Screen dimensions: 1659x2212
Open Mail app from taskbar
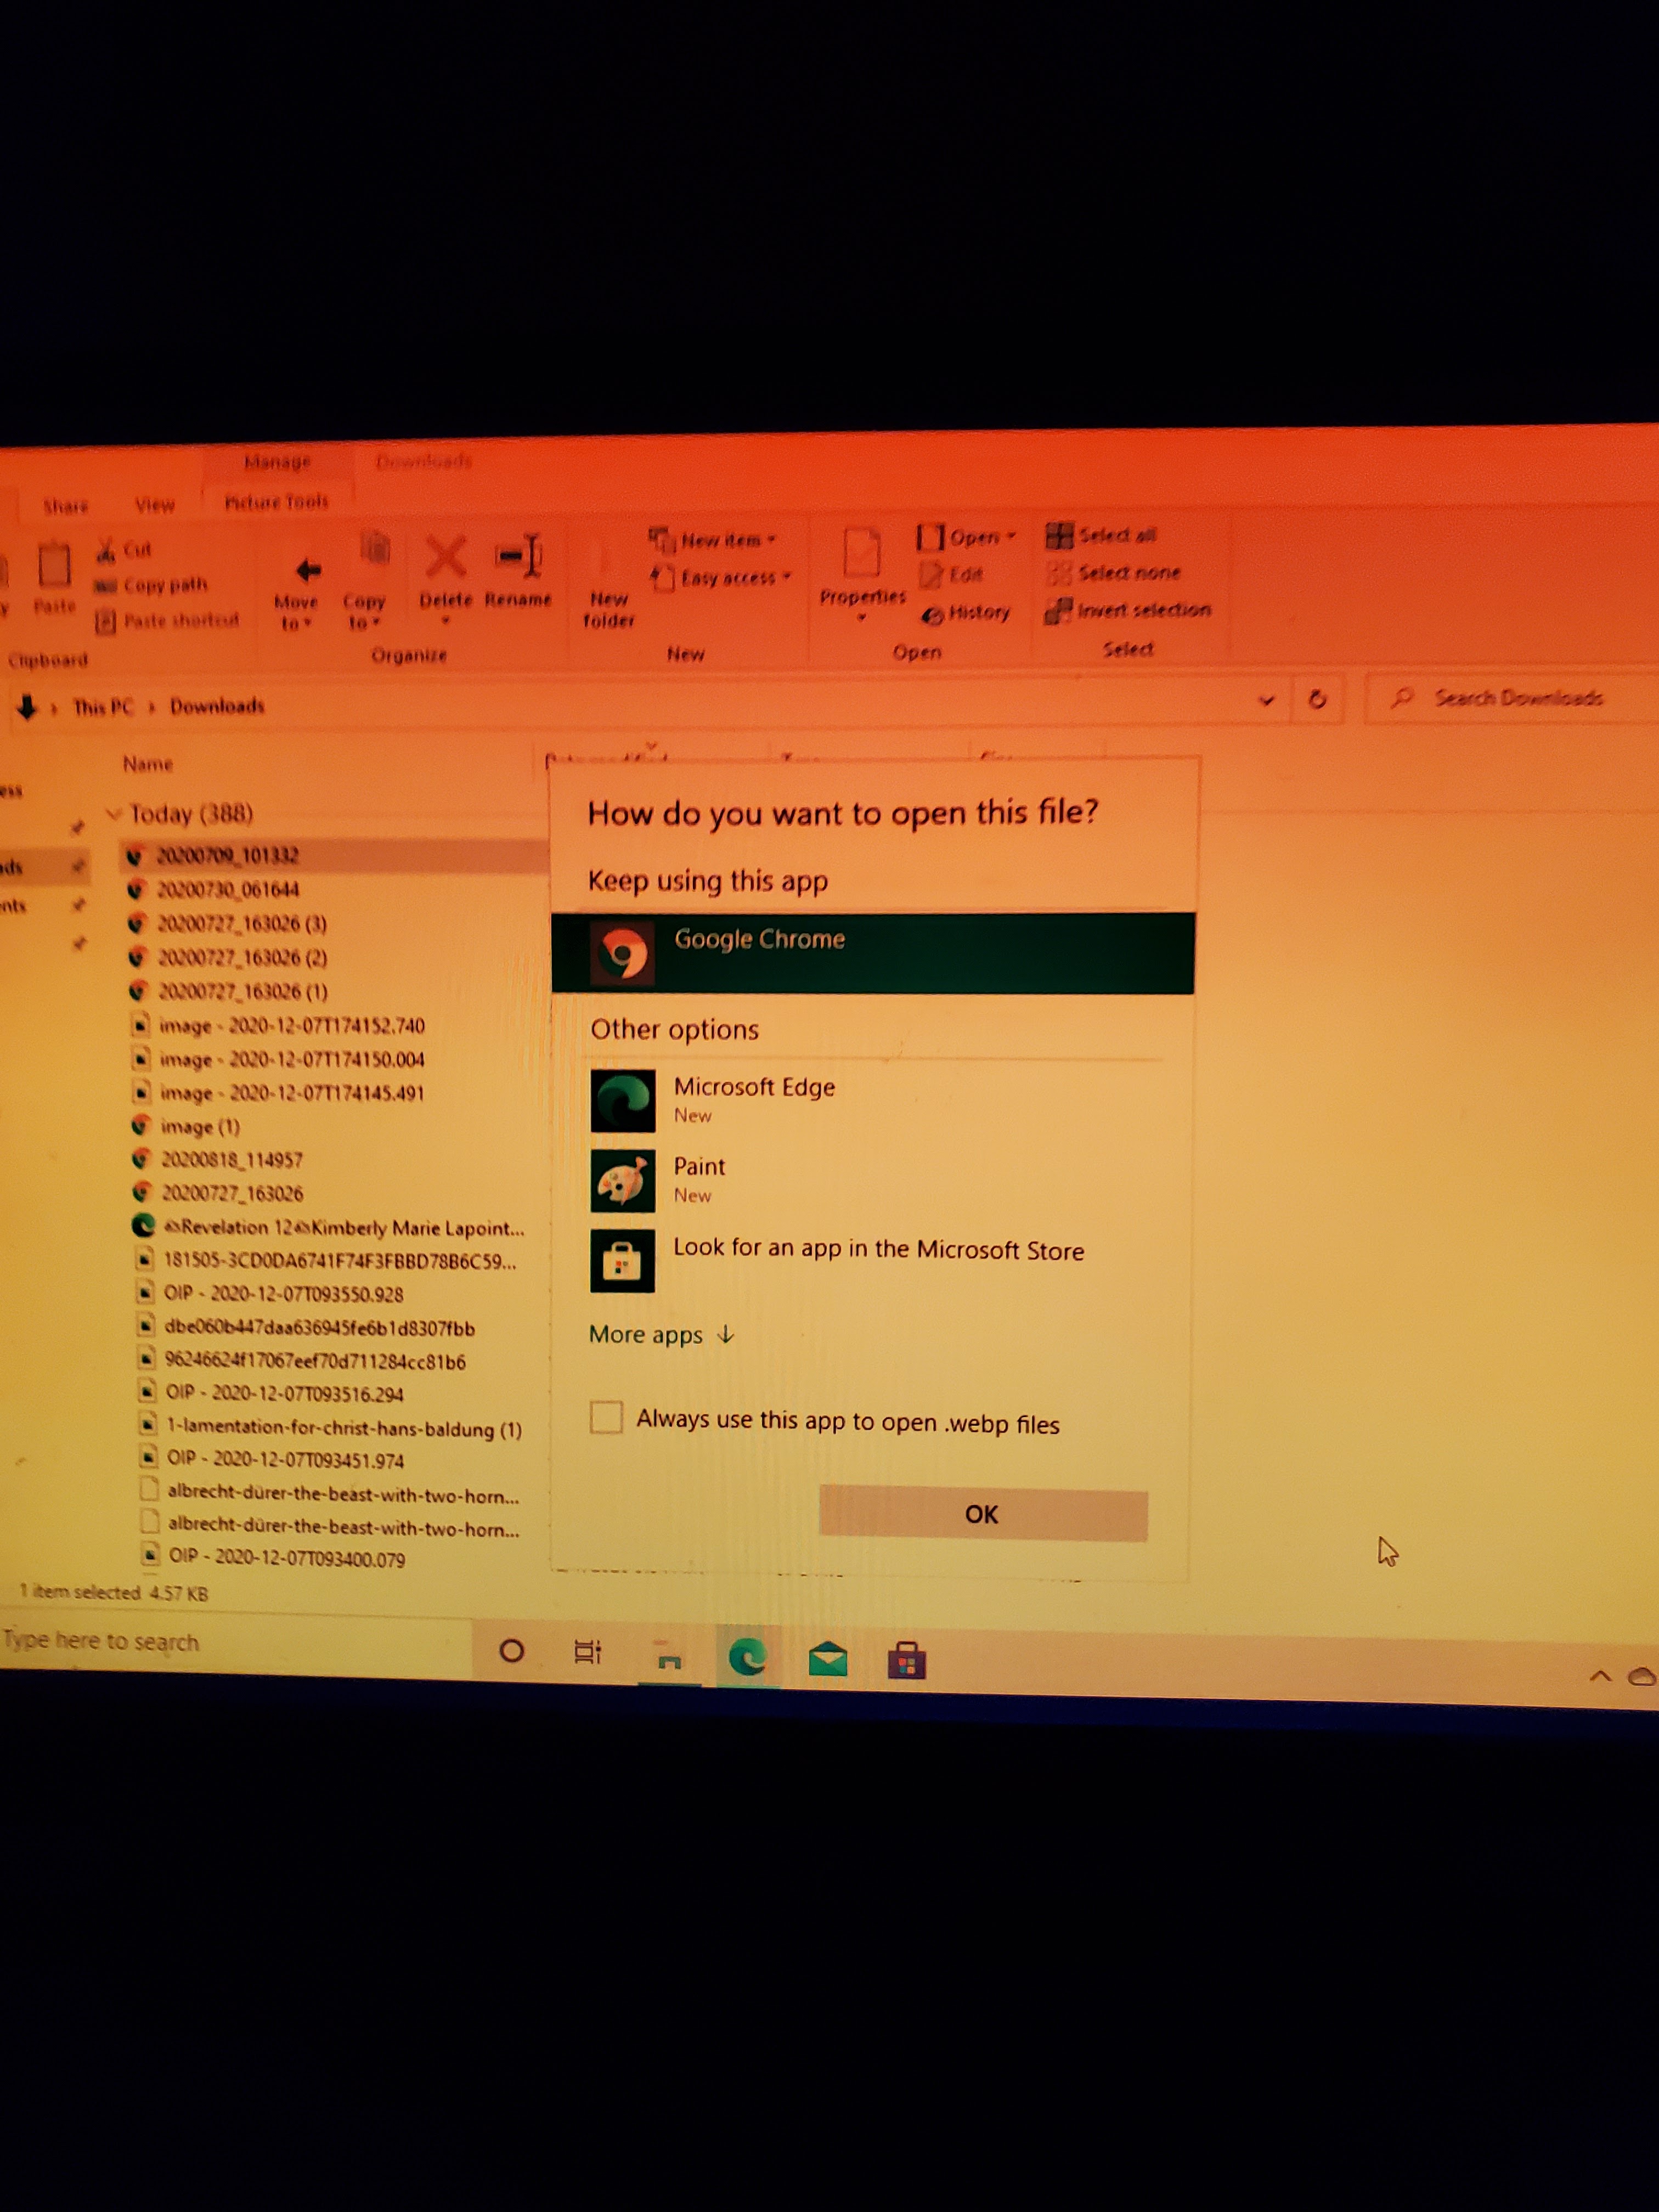(x=827, y=1660)
